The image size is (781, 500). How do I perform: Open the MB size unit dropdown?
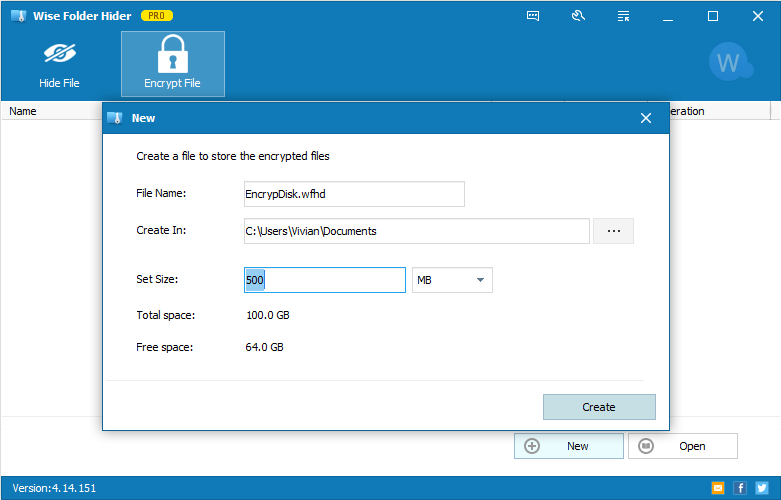click(x=452, y=280)
